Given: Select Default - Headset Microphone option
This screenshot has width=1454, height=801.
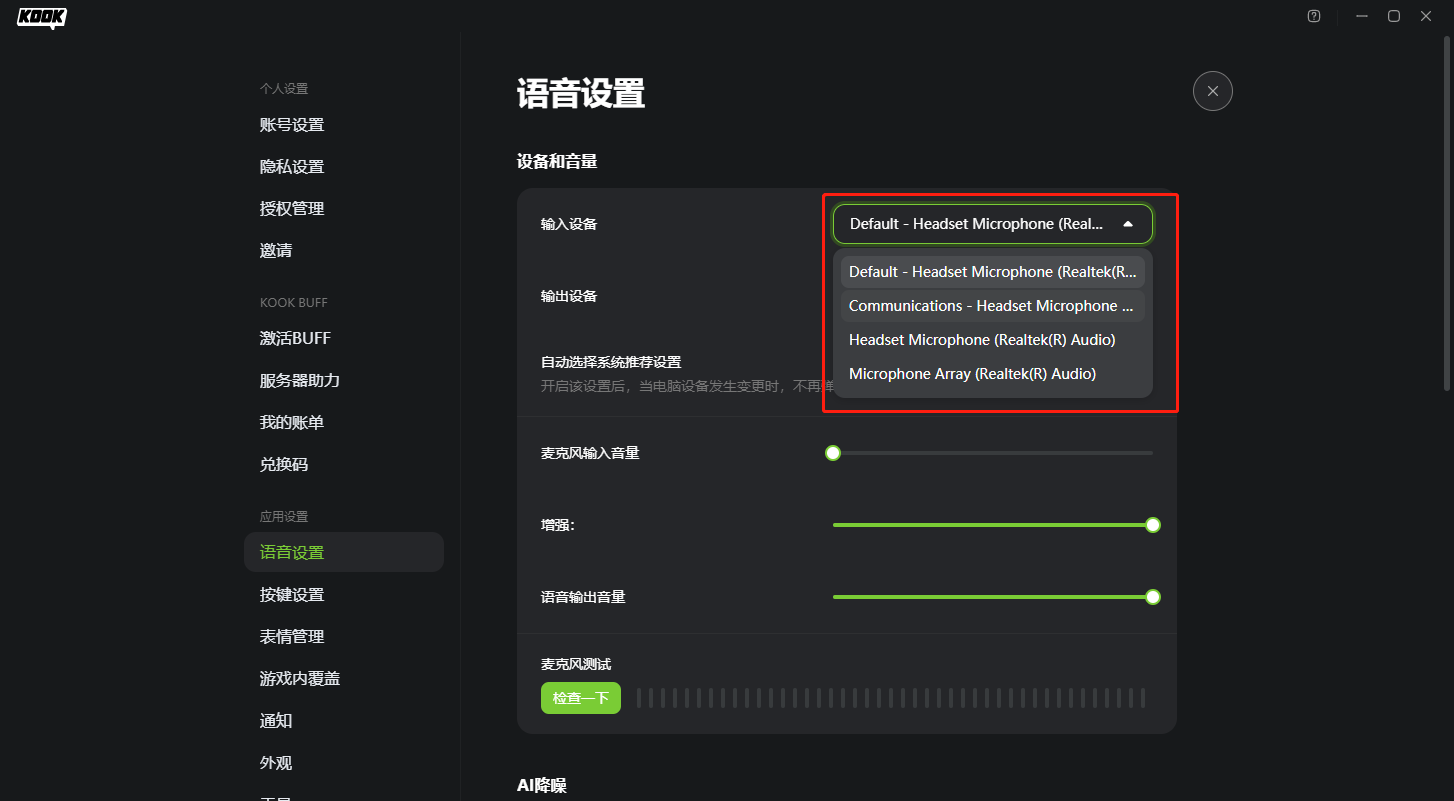Looking at the screenshot, I should pos(993,272).
